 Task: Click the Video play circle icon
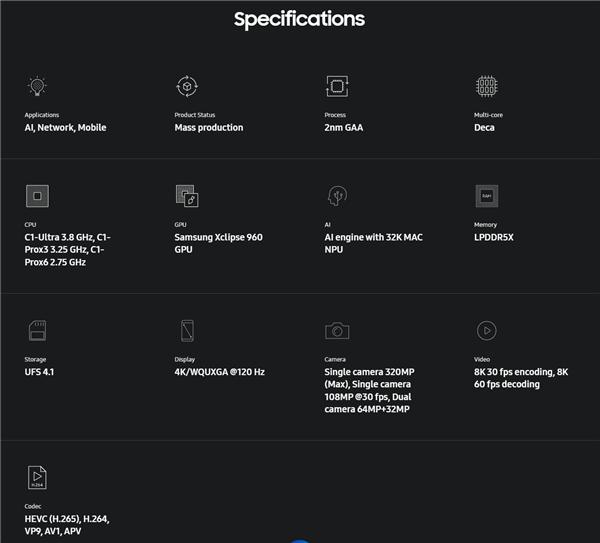486,330
